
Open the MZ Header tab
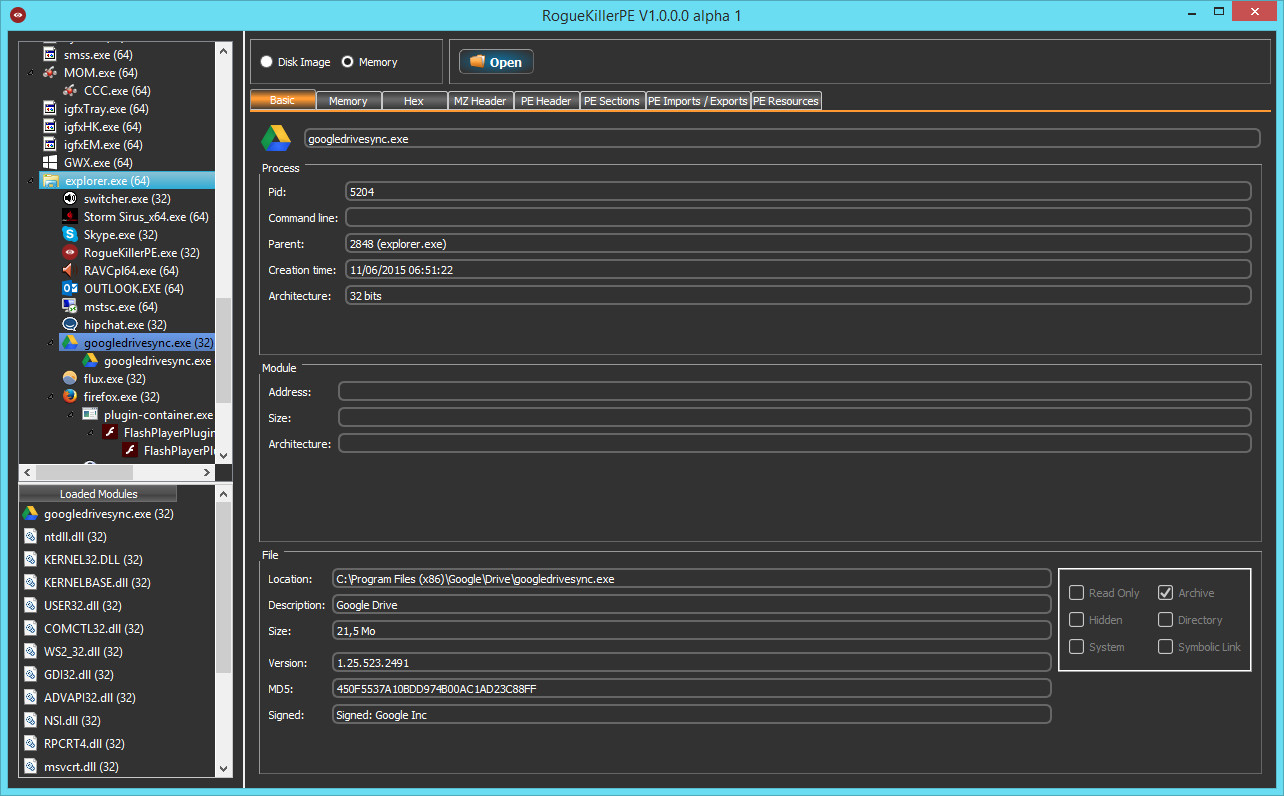point(480,101)
